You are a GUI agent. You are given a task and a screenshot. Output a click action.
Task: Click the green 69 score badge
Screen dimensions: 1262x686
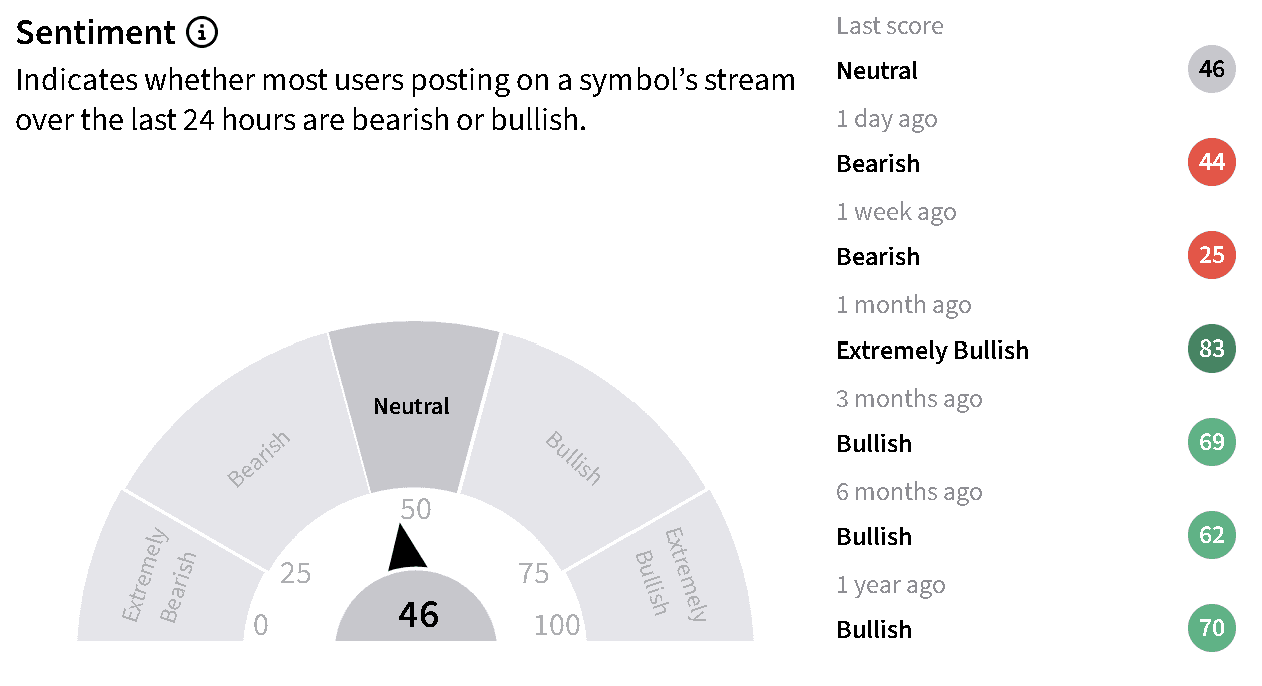point(1212,442)
